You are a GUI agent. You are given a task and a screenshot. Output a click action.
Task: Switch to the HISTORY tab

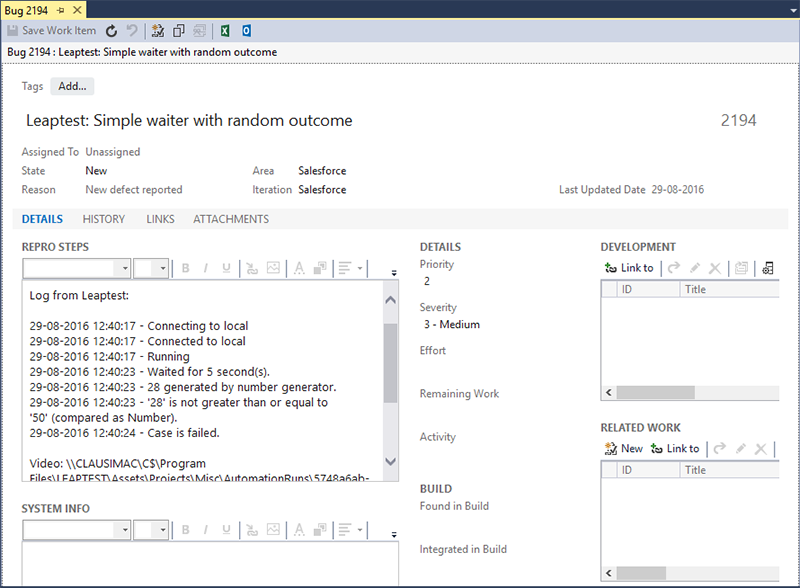point(104,219)
